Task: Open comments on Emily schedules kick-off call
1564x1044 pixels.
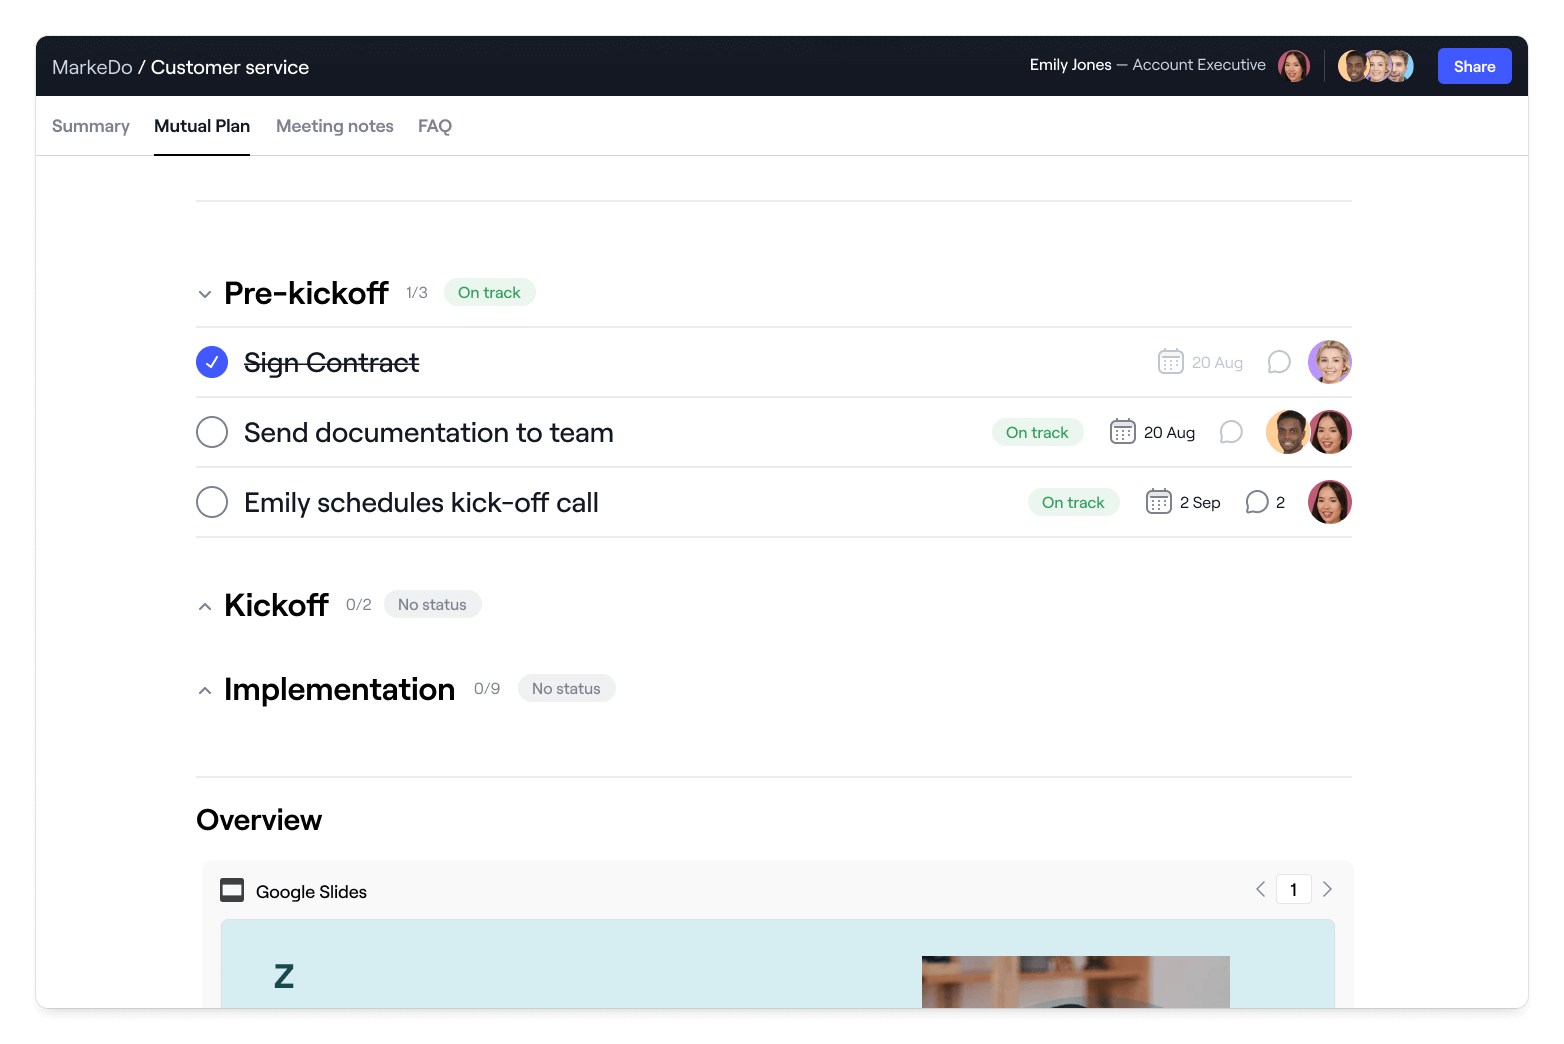Action: tap(1257, 502)
